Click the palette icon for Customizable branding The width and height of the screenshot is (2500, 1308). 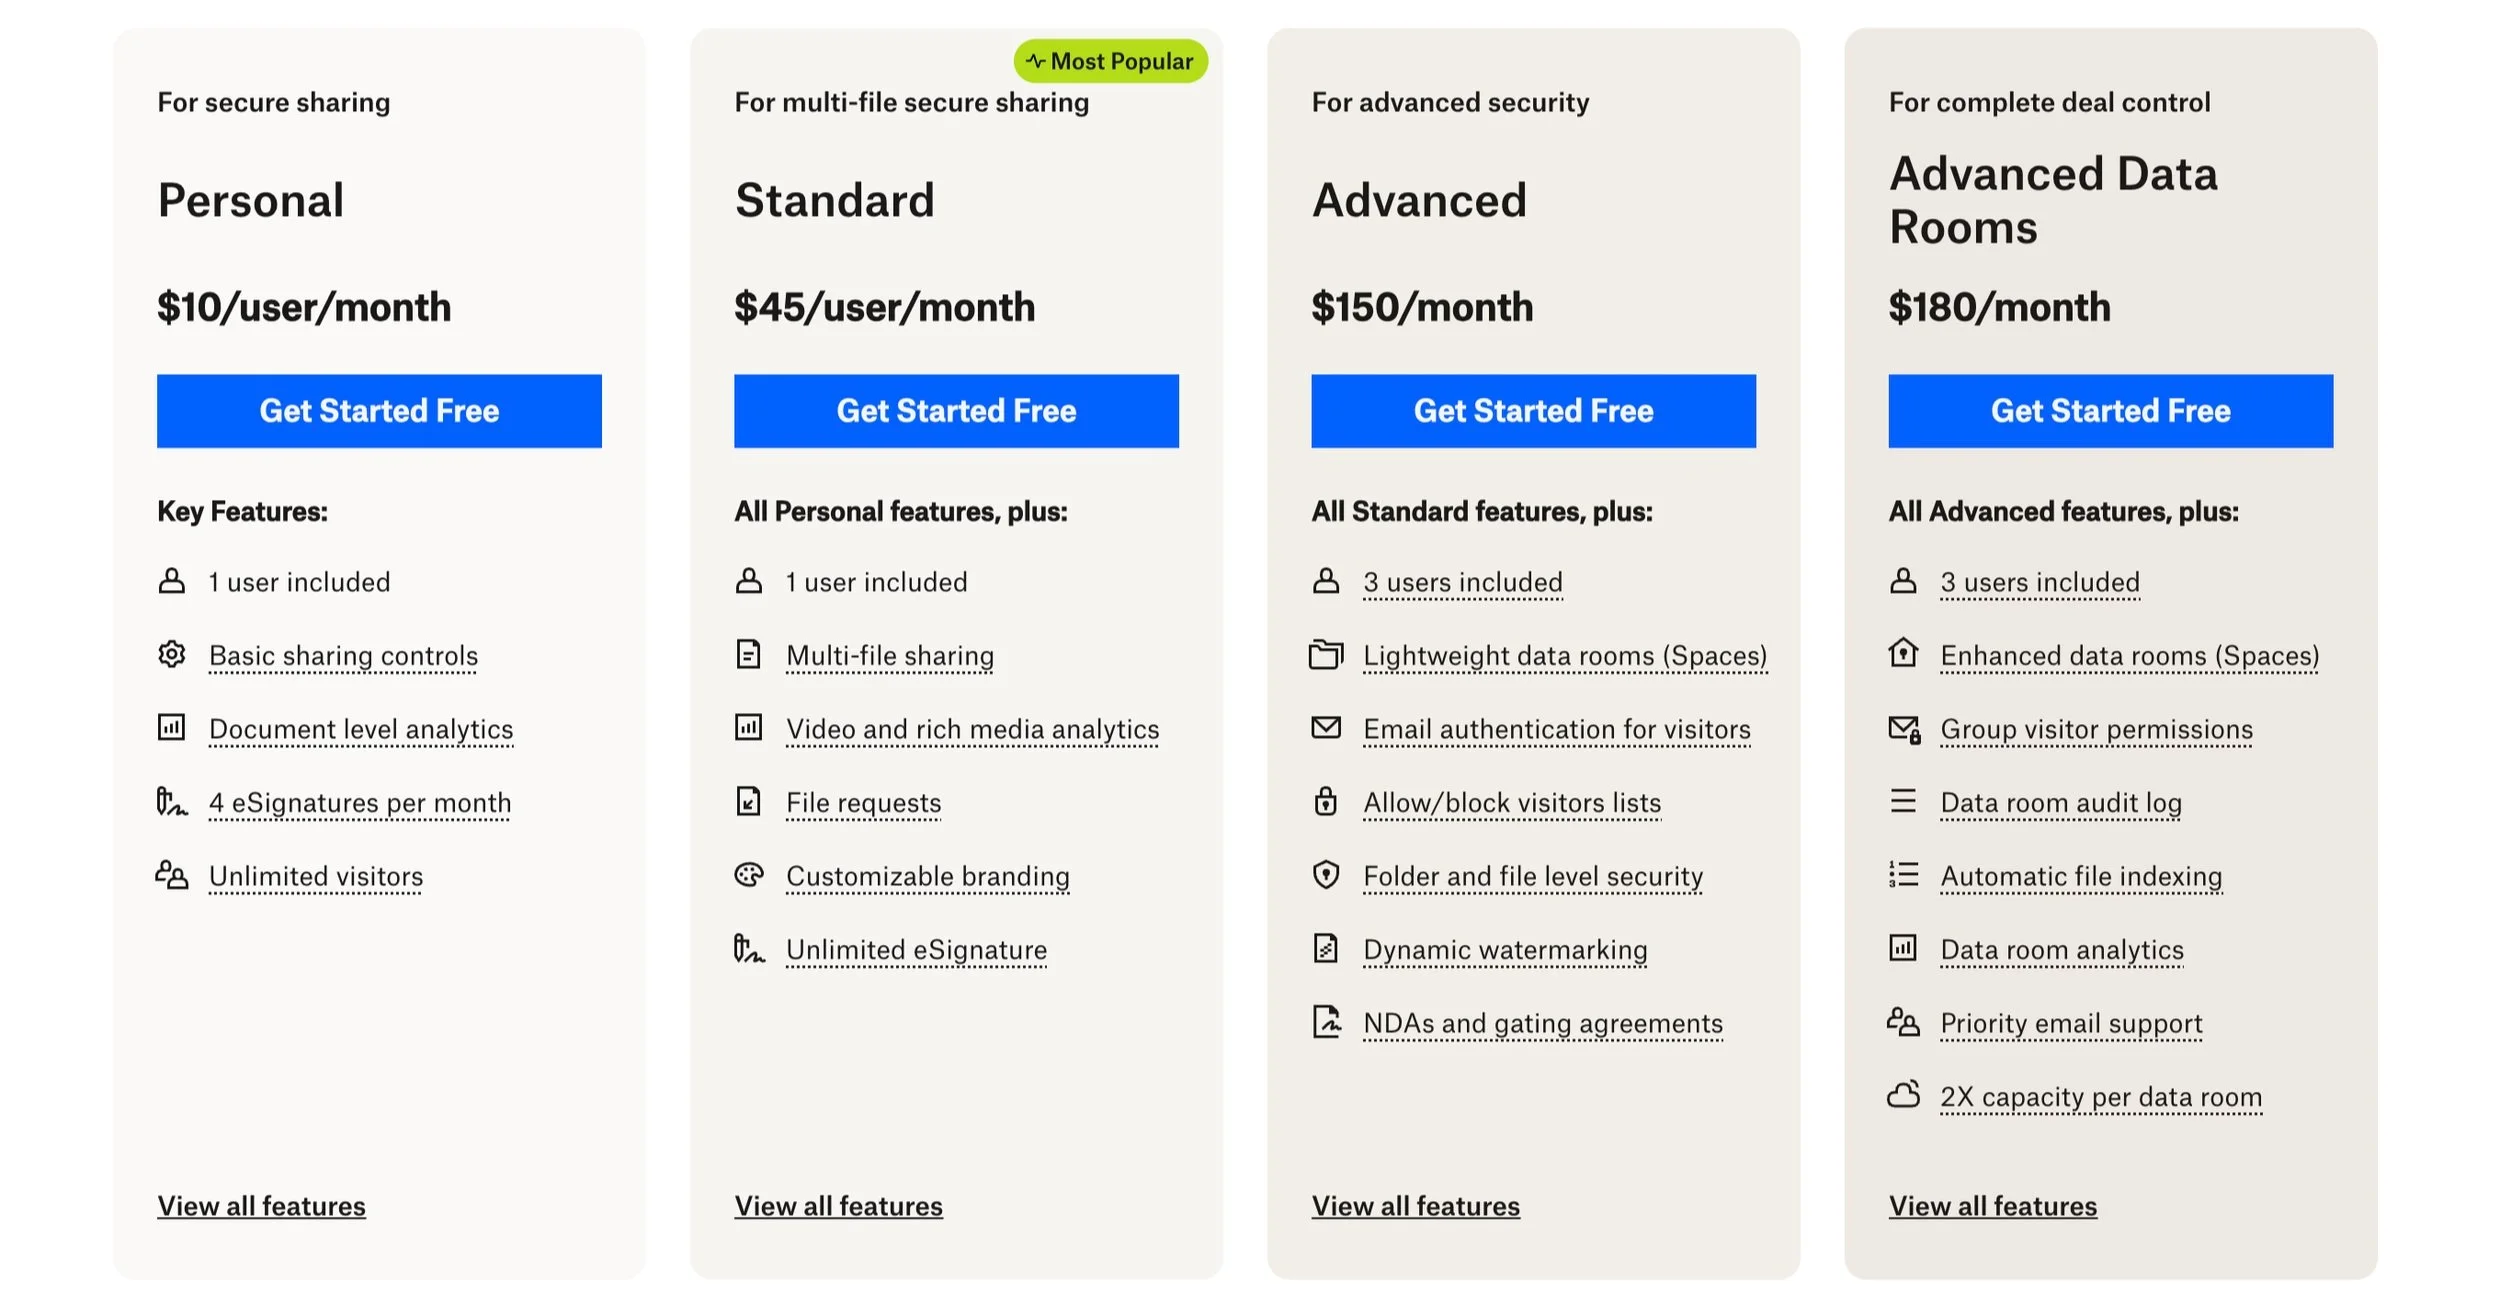tap(749, 875)
